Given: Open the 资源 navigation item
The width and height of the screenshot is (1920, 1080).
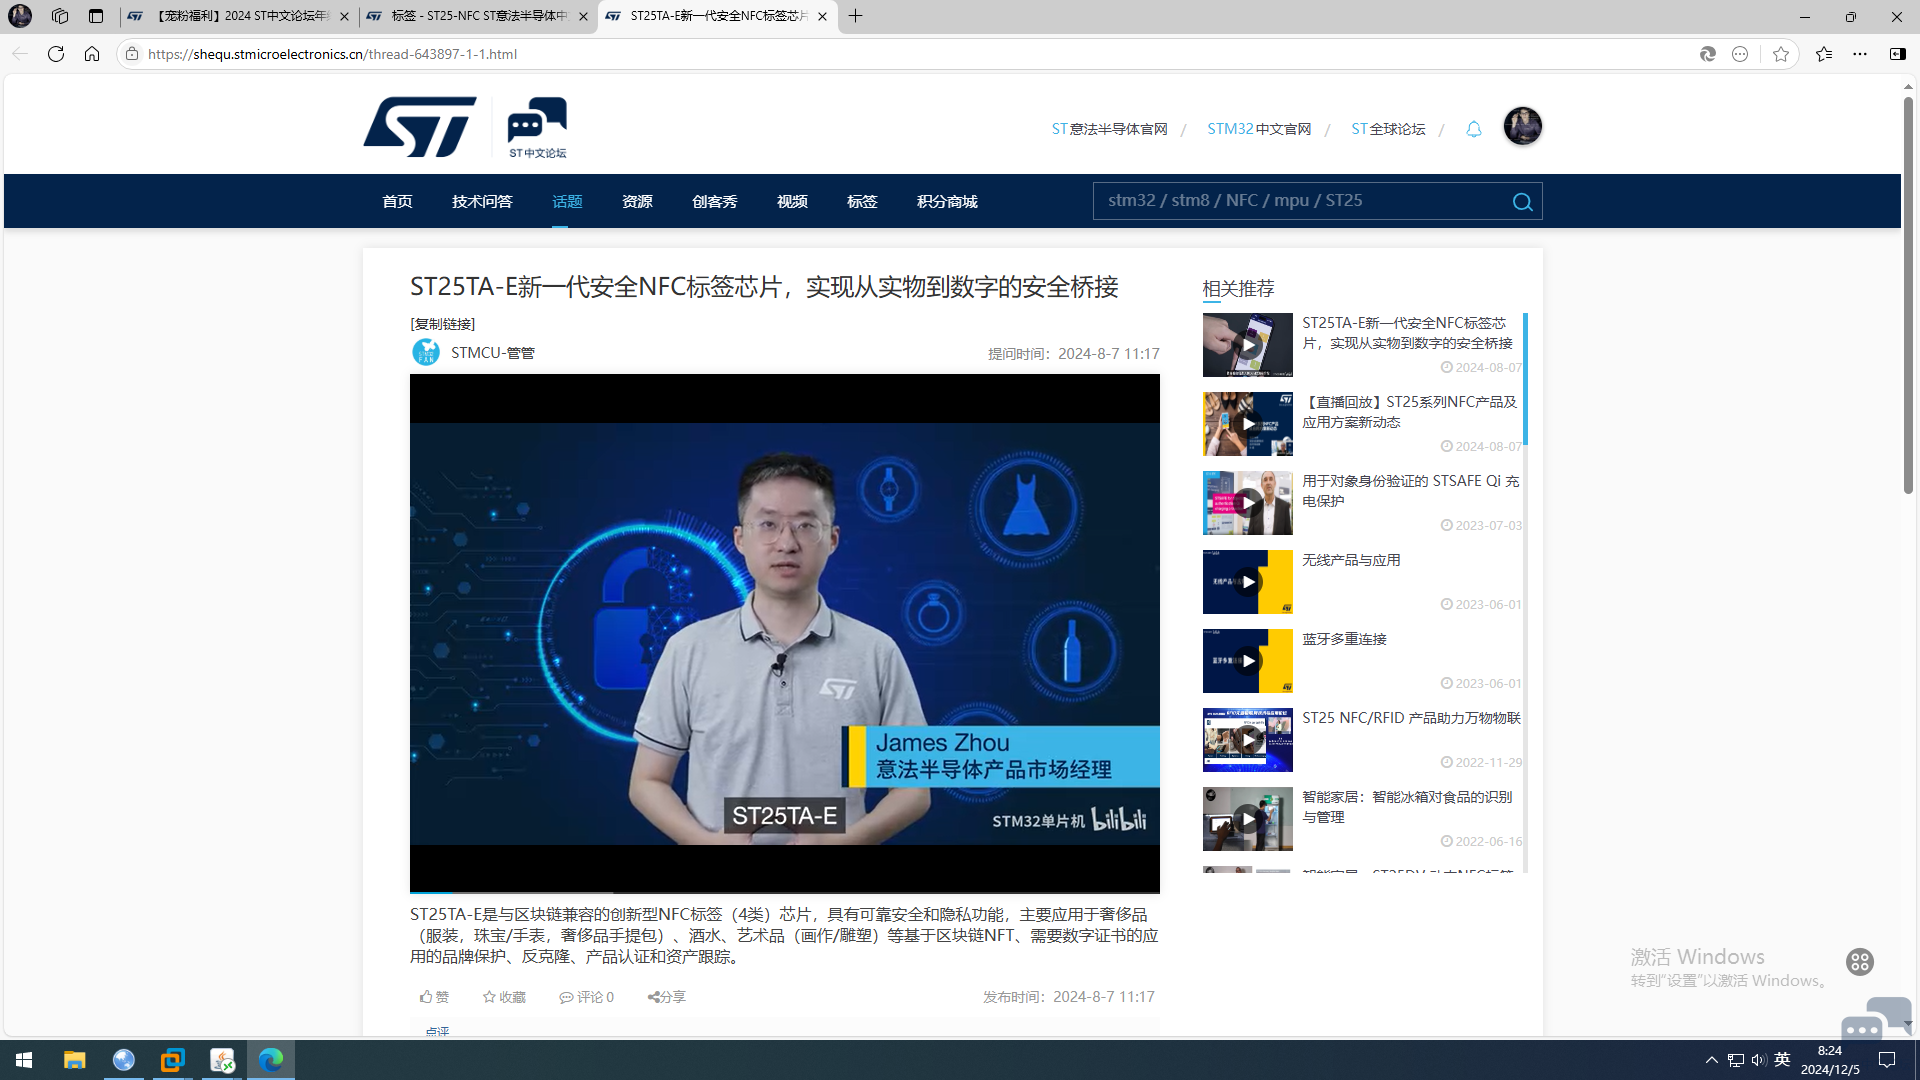Looking at the screenshot, I should (x=637, y=202).
